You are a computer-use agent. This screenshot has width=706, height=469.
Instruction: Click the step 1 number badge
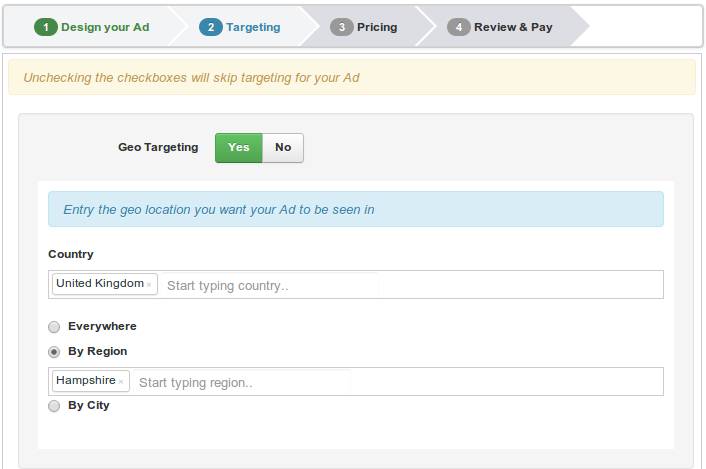(46, 27)
